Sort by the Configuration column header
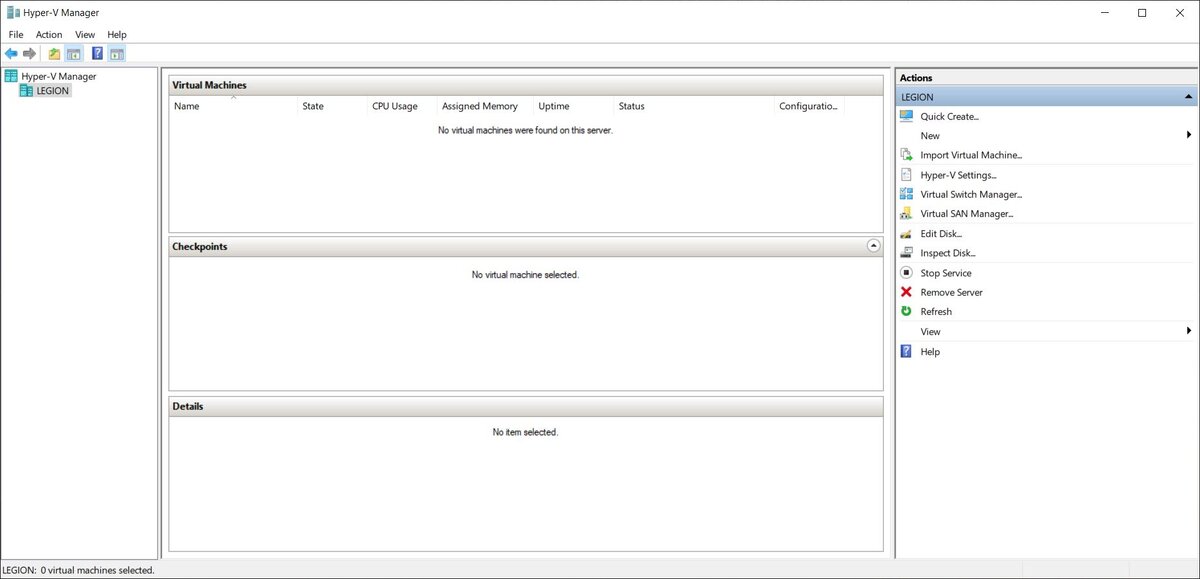The image size is (1200, 579). (809, 106)
